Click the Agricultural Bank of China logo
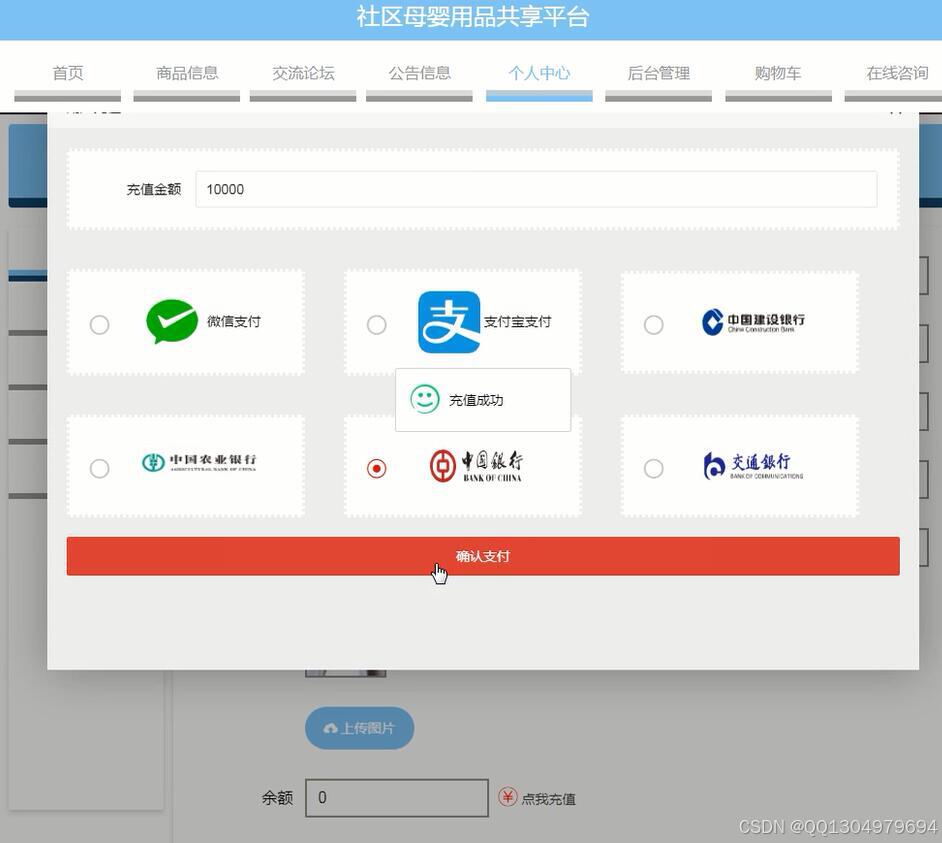Viewport: 942px width, 843px height. (x=199, y=462)
